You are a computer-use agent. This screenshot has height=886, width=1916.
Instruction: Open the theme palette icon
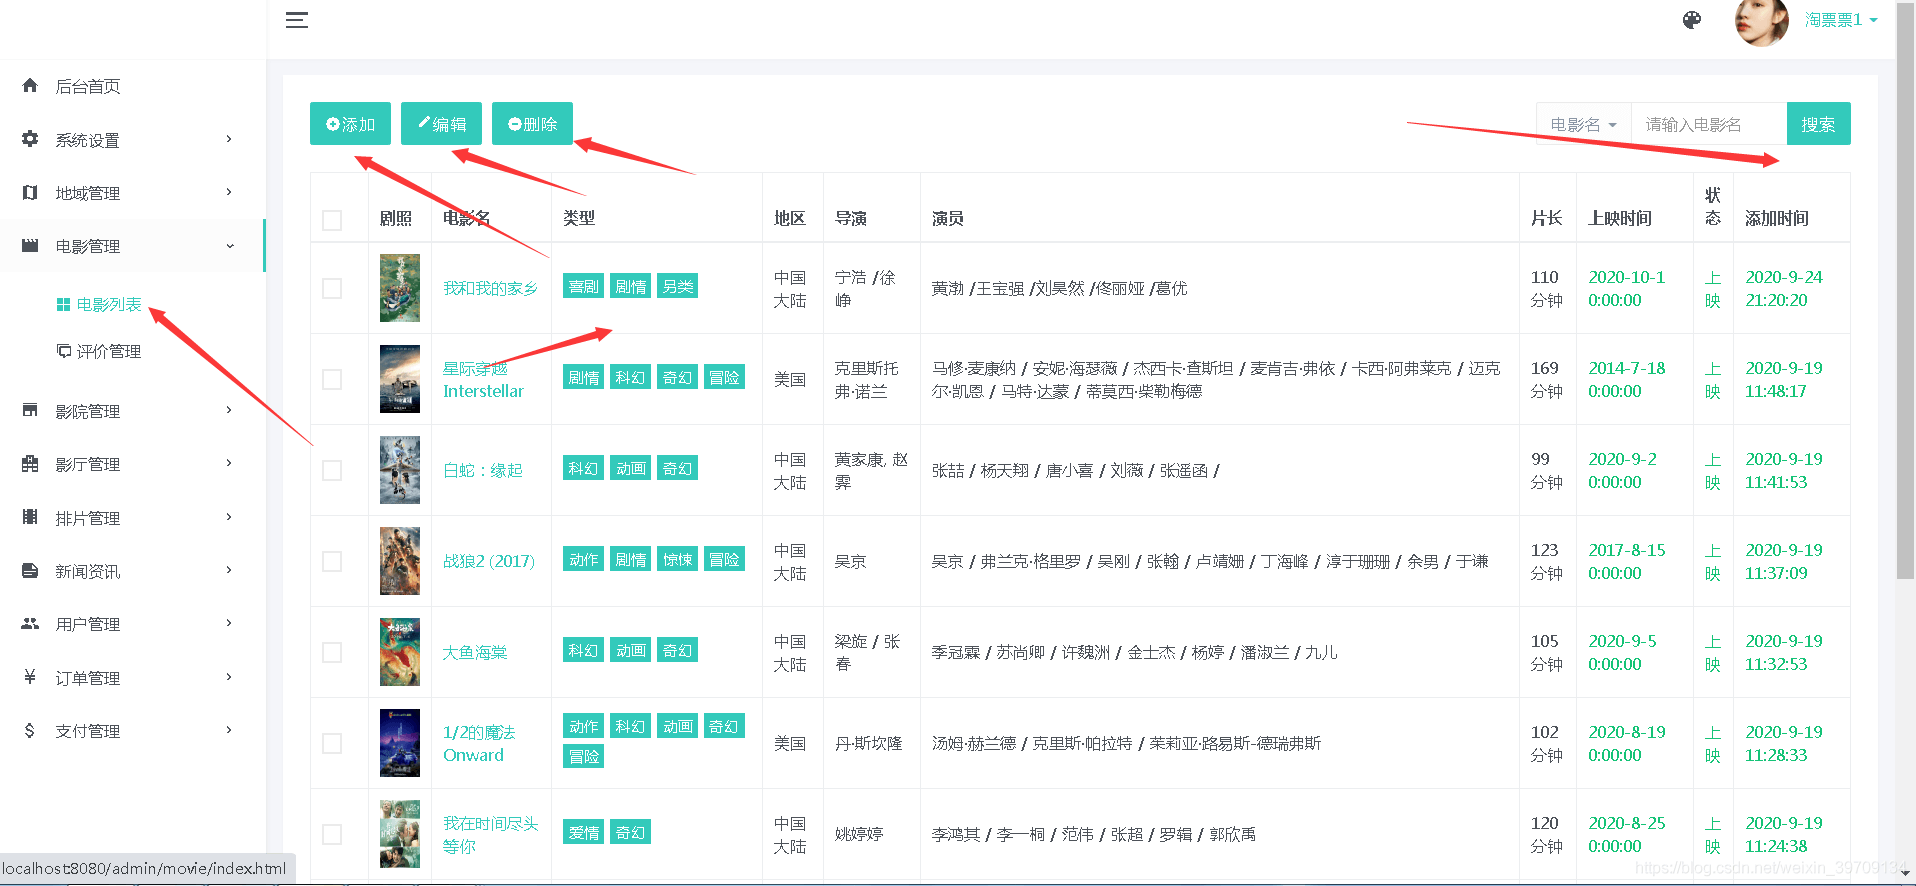pyautogui.click(x=1692, y=20)
